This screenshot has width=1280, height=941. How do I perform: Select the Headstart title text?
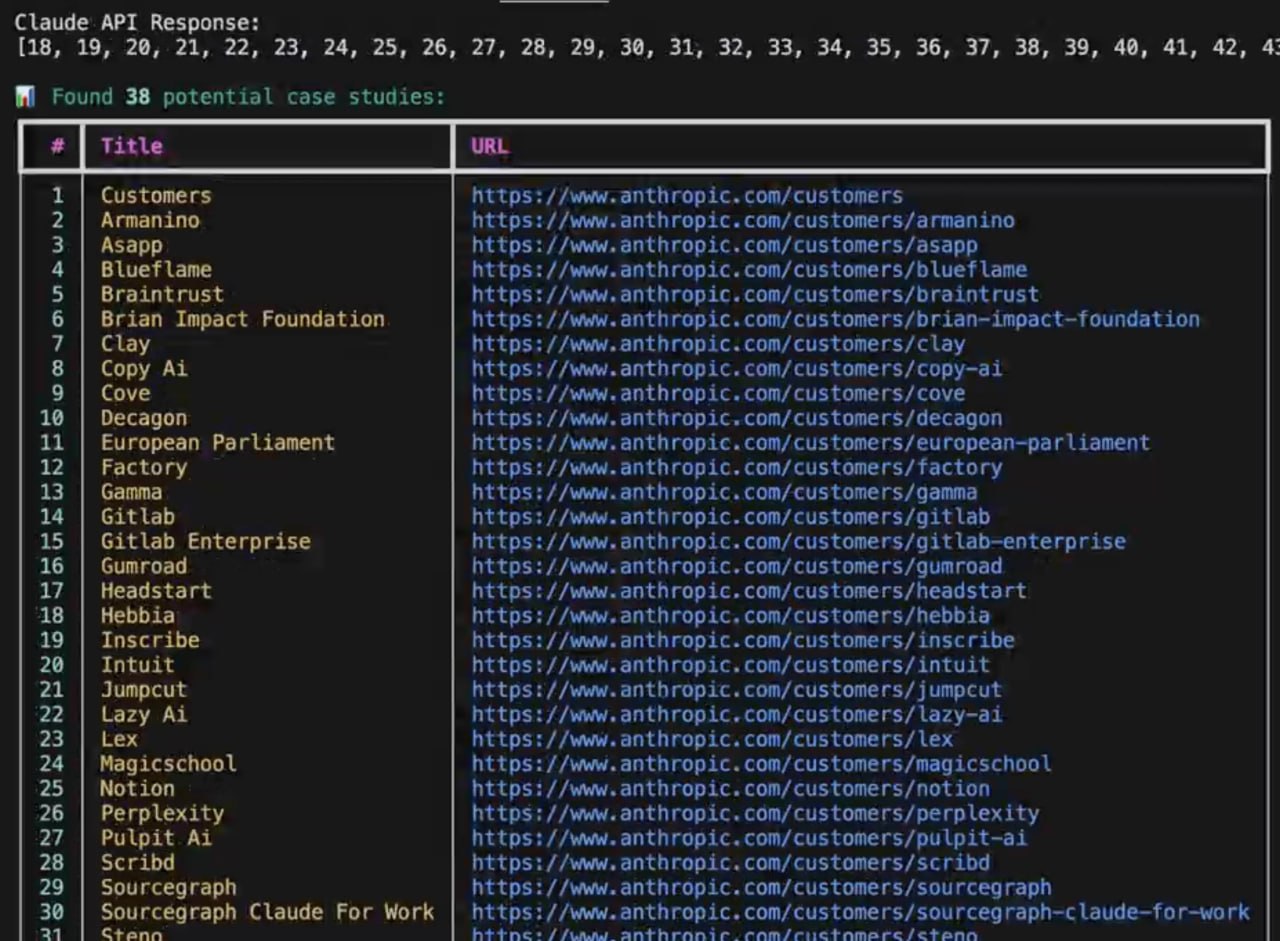coord(155,591)
